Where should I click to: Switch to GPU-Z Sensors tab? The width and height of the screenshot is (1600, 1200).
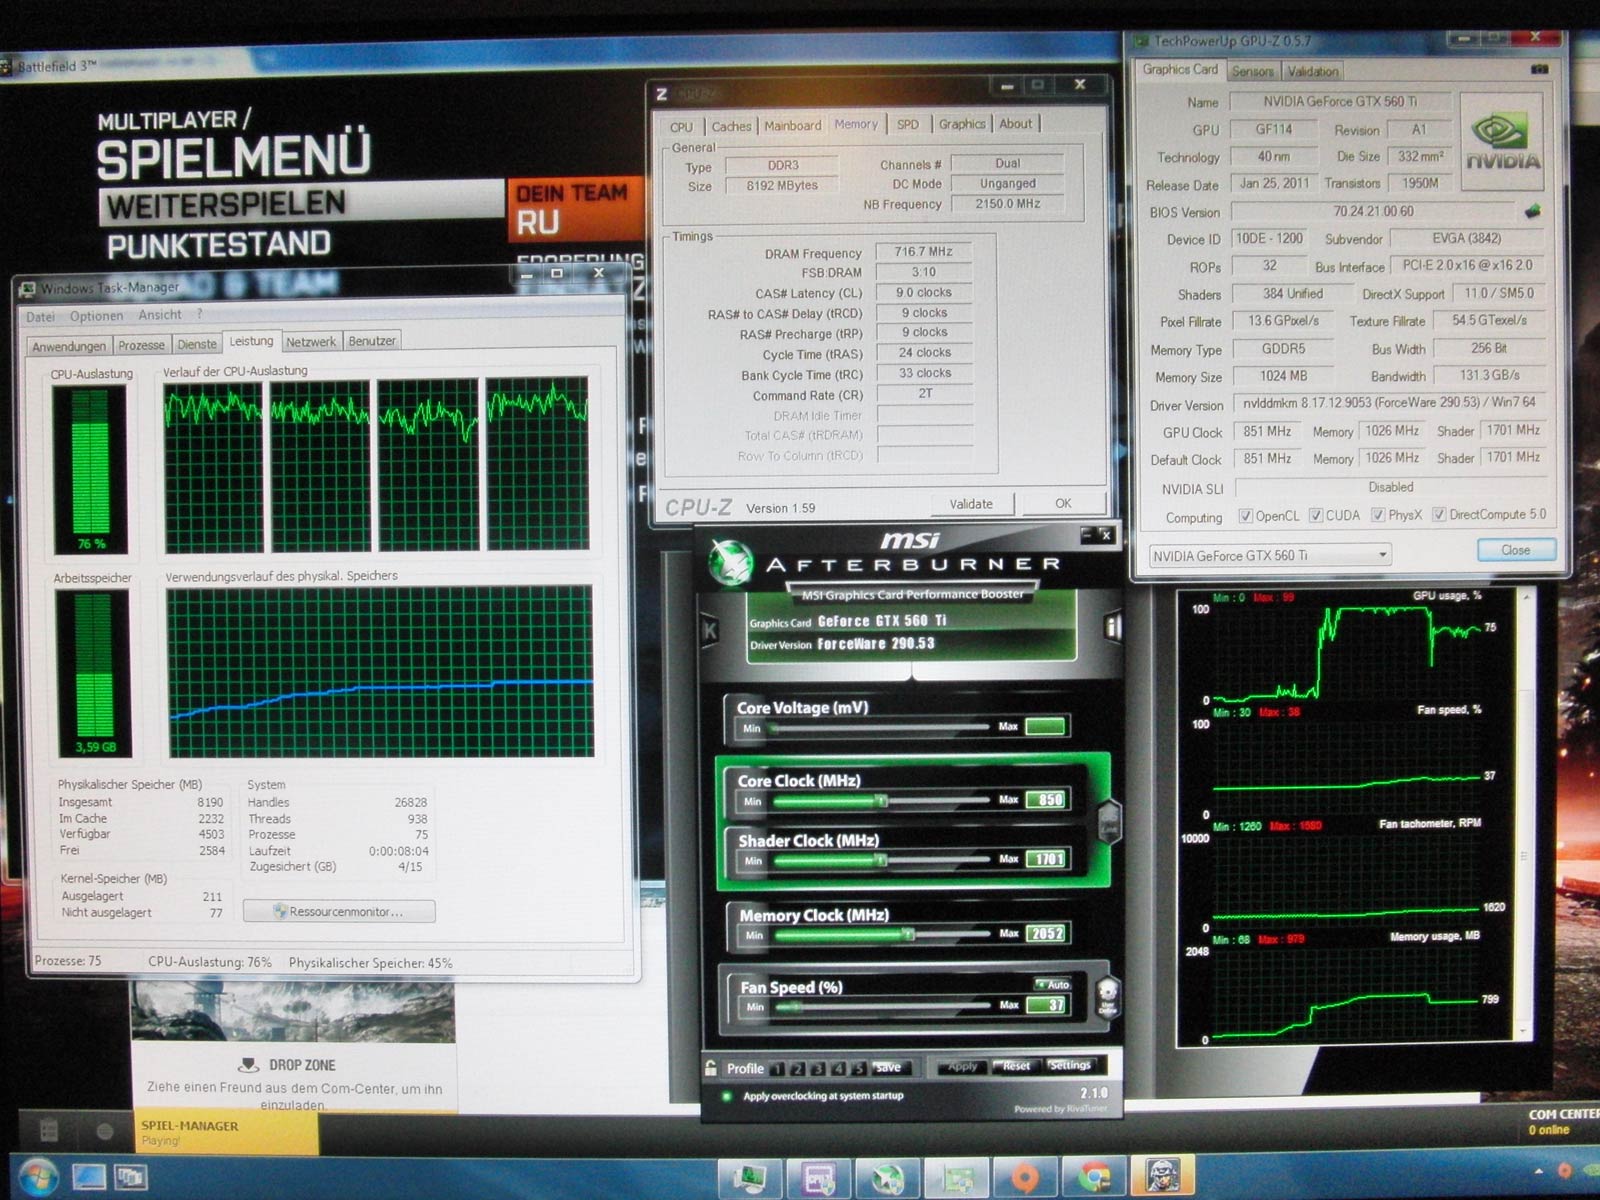(1252, 71)
